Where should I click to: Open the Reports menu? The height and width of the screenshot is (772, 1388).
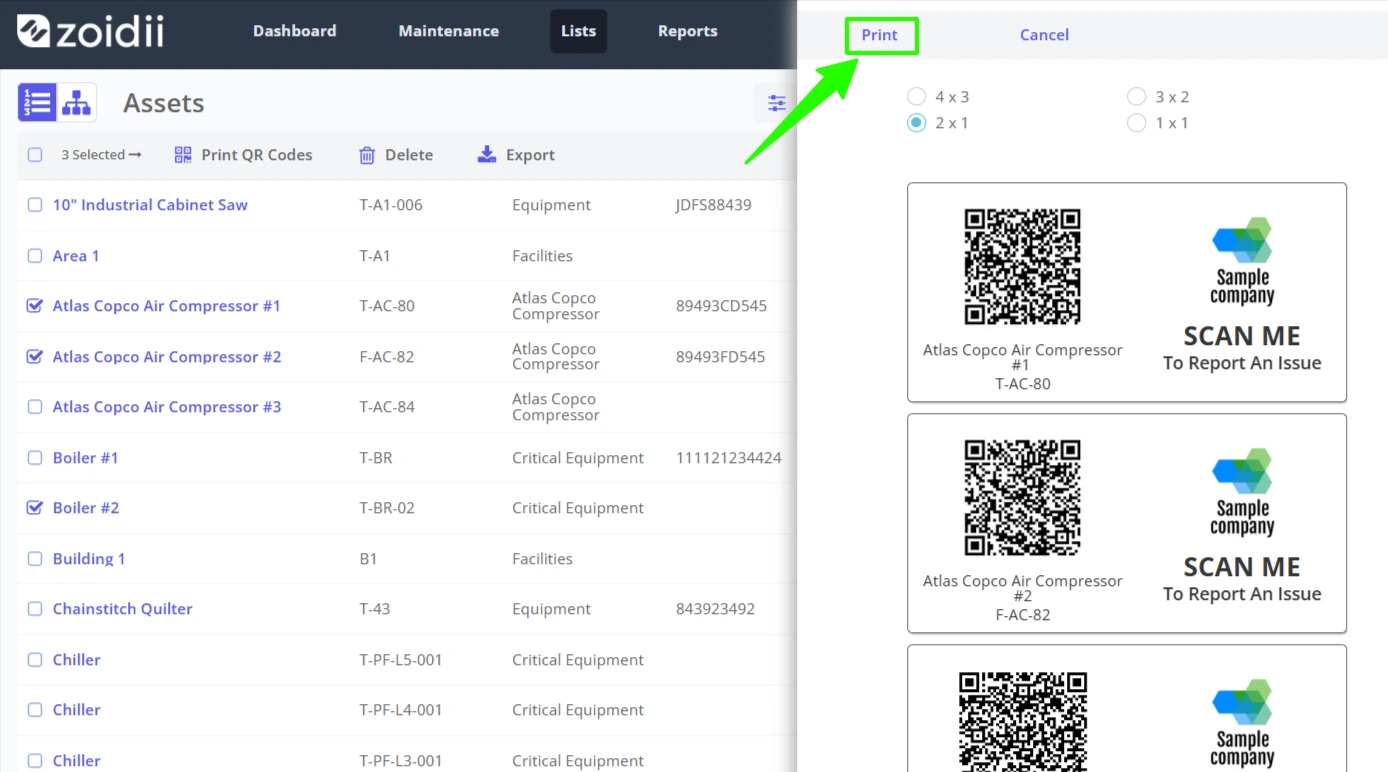(x=687, y=31)
